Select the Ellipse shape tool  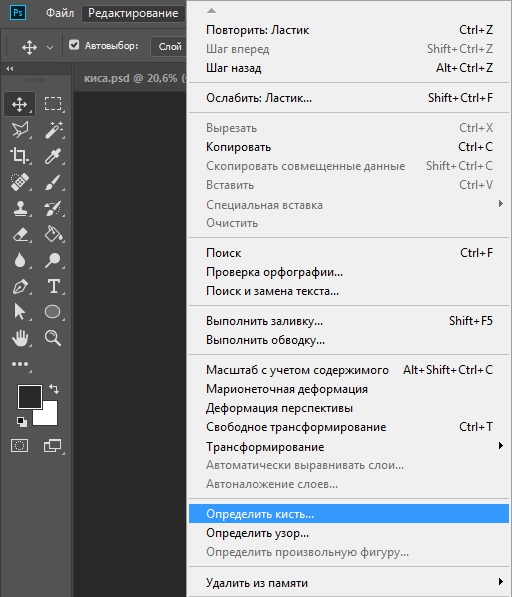(x=53, y=311)
